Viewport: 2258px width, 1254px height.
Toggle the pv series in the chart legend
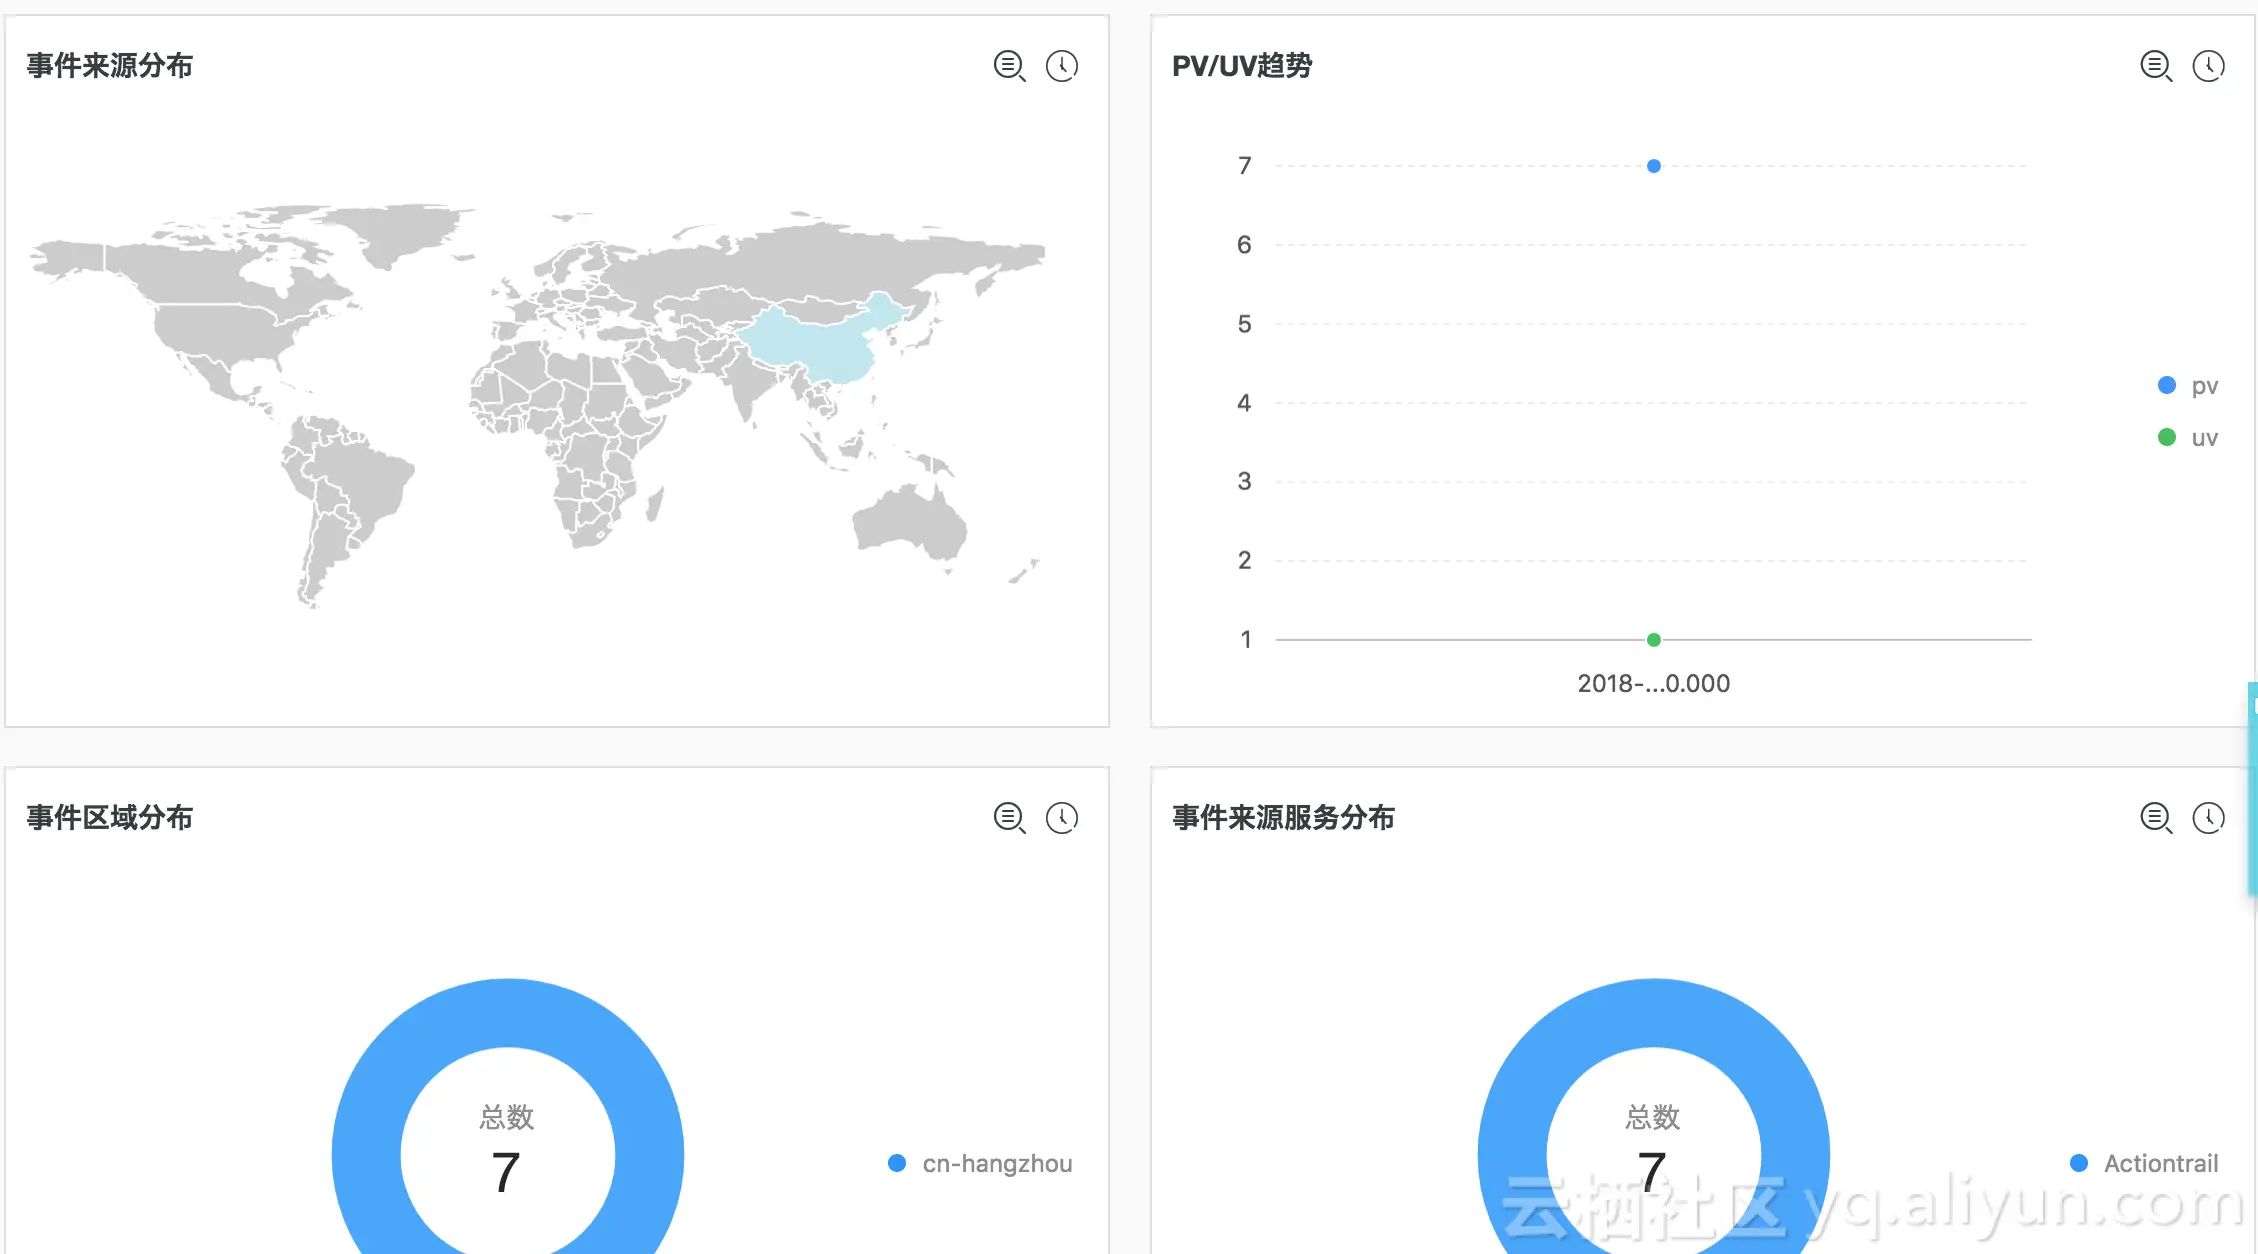[x=2204, y=386]
